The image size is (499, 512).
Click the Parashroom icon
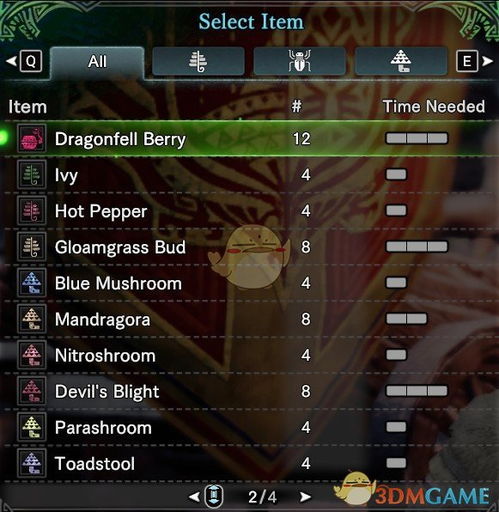pyautogui.click(x=32, y=427)
